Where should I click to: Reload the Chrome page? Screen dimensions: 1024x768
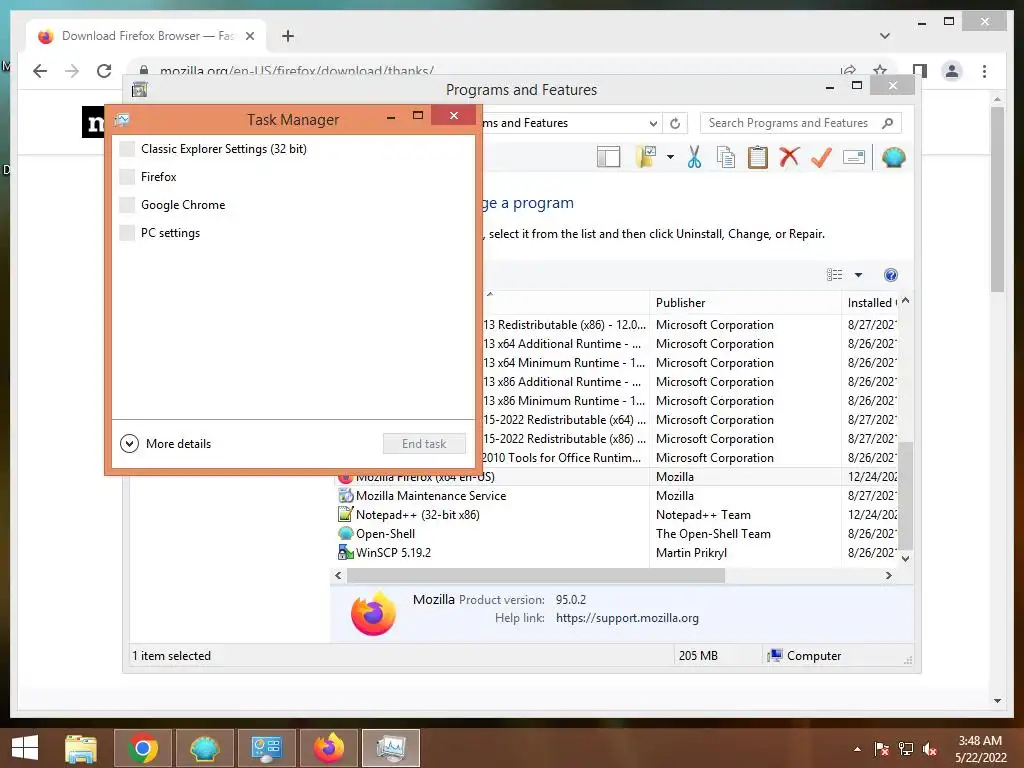[104, 71]
